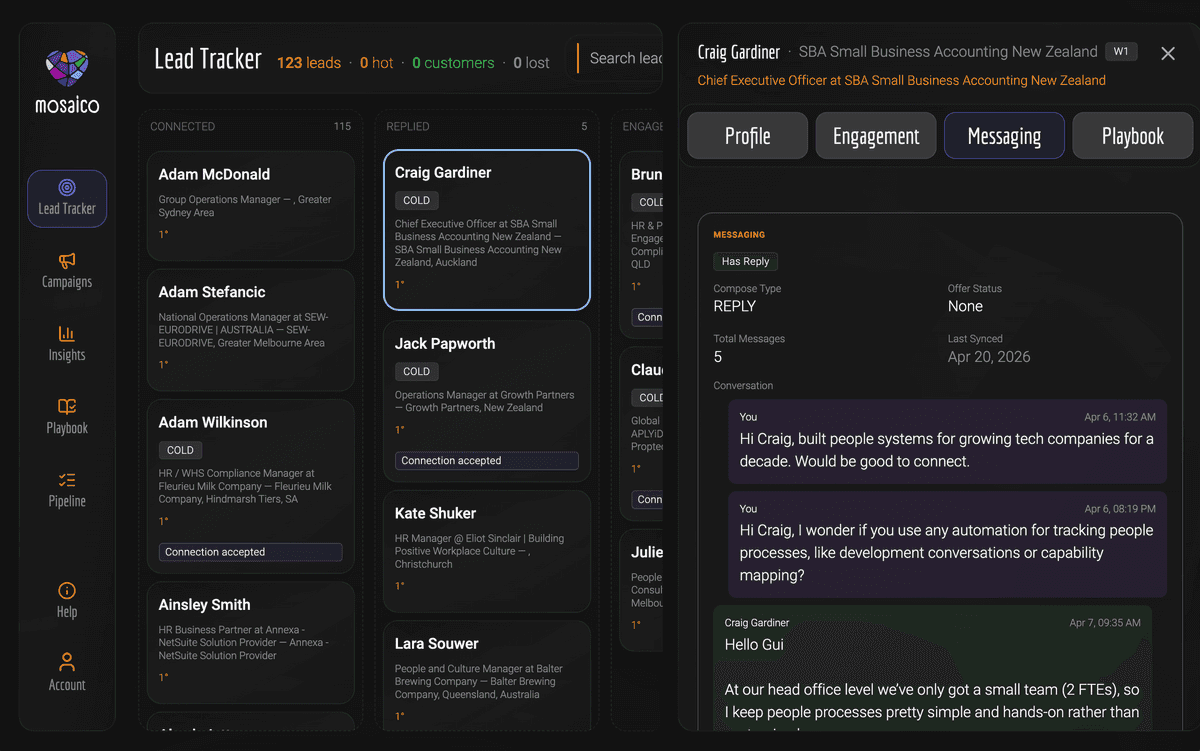Viewport: 1200px width, 751px height.
Task: Switch to the Messaging tab
Action: click(1004, 136)
